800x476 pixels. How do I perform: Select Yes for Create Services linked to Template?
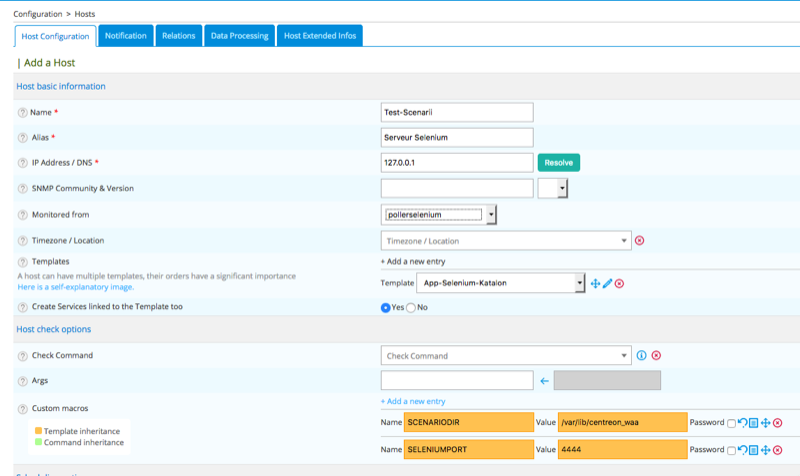coord(386,307)
